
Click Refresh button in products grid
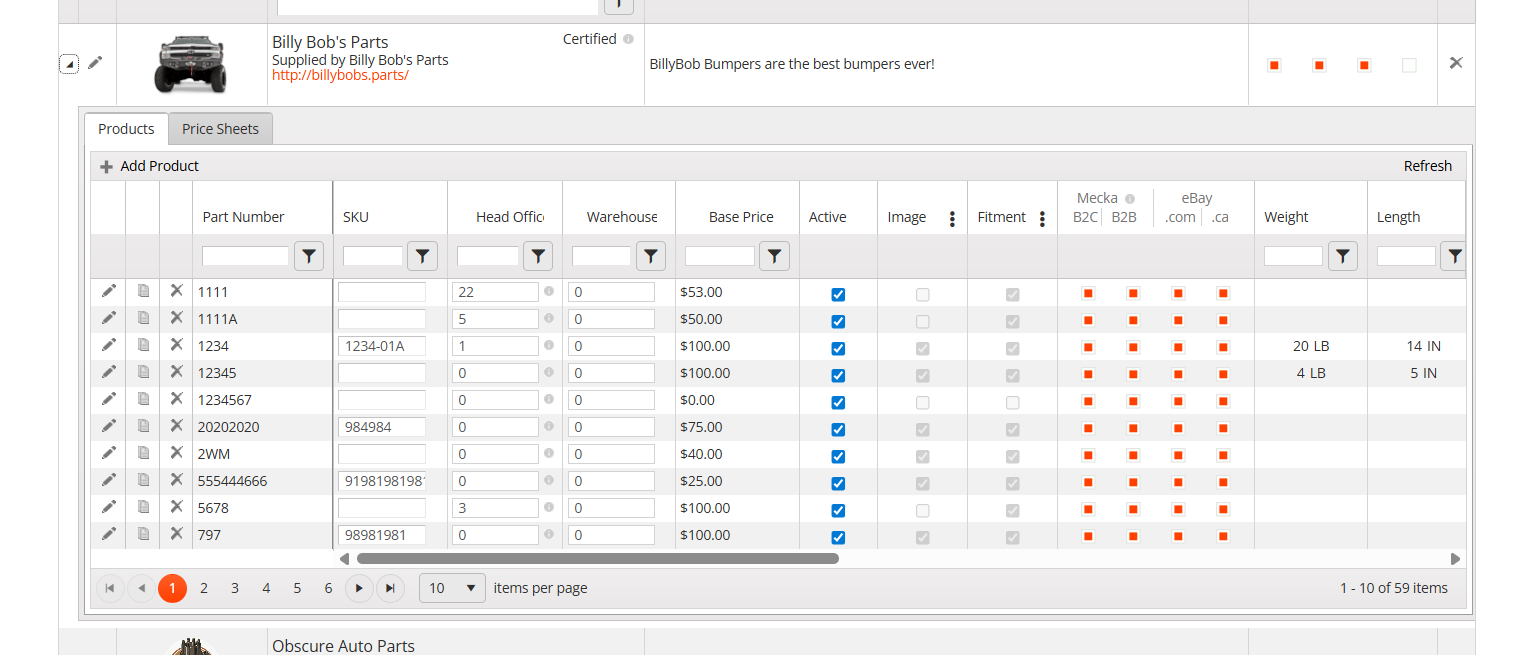click(x=1427, y=166)
